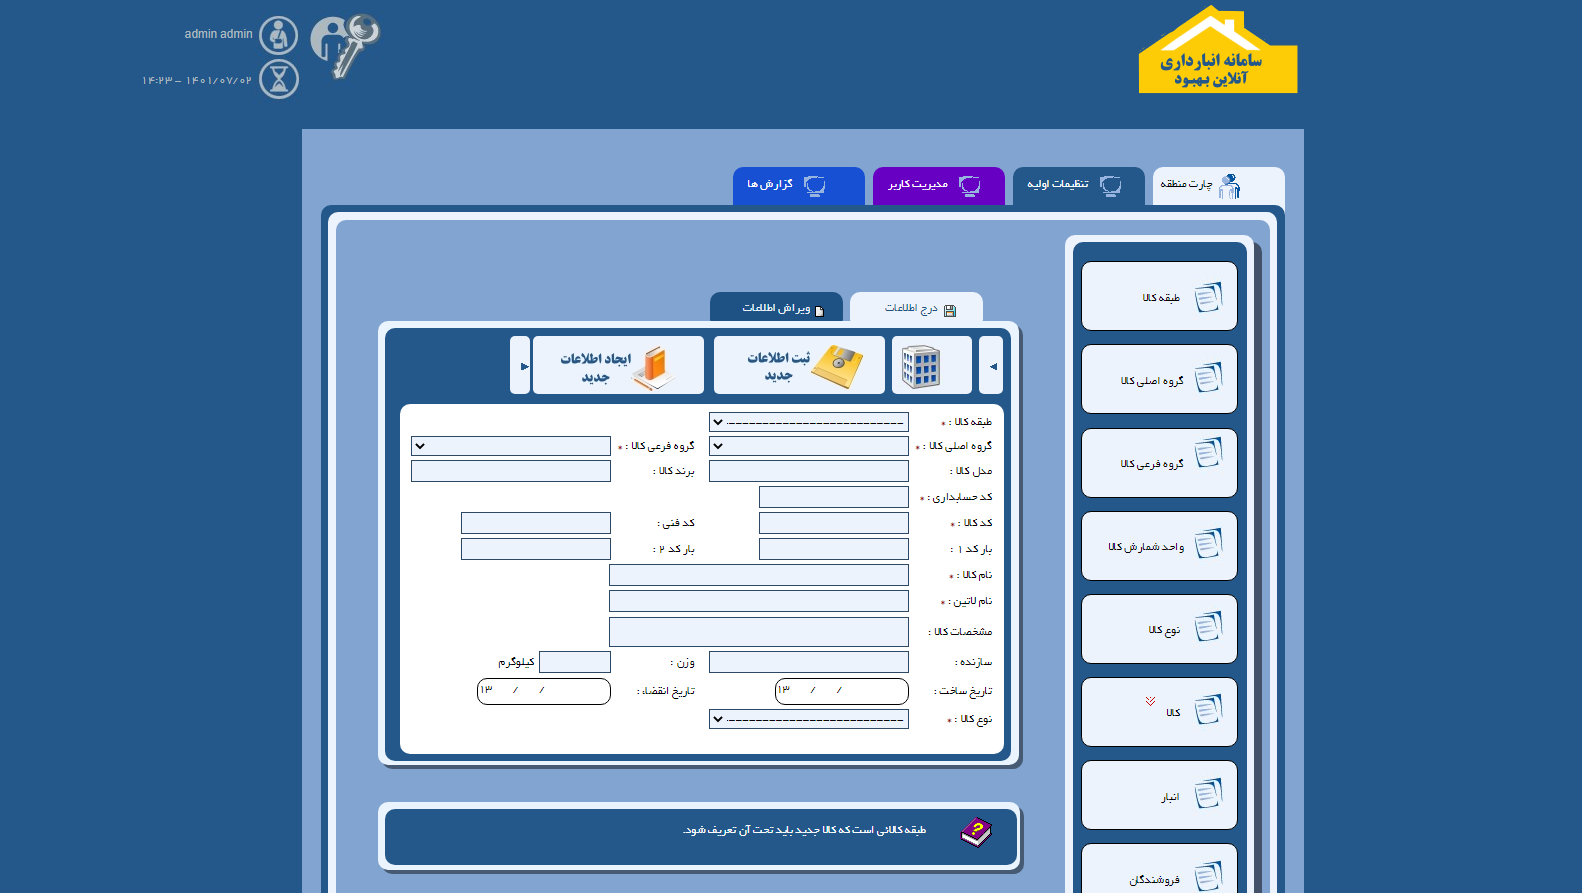Image resolution: width=1582 pixels, height=893 pixels.
Task: Open انبار (warehouse) from the sidebar
Action: click(x=1159, y=796)
